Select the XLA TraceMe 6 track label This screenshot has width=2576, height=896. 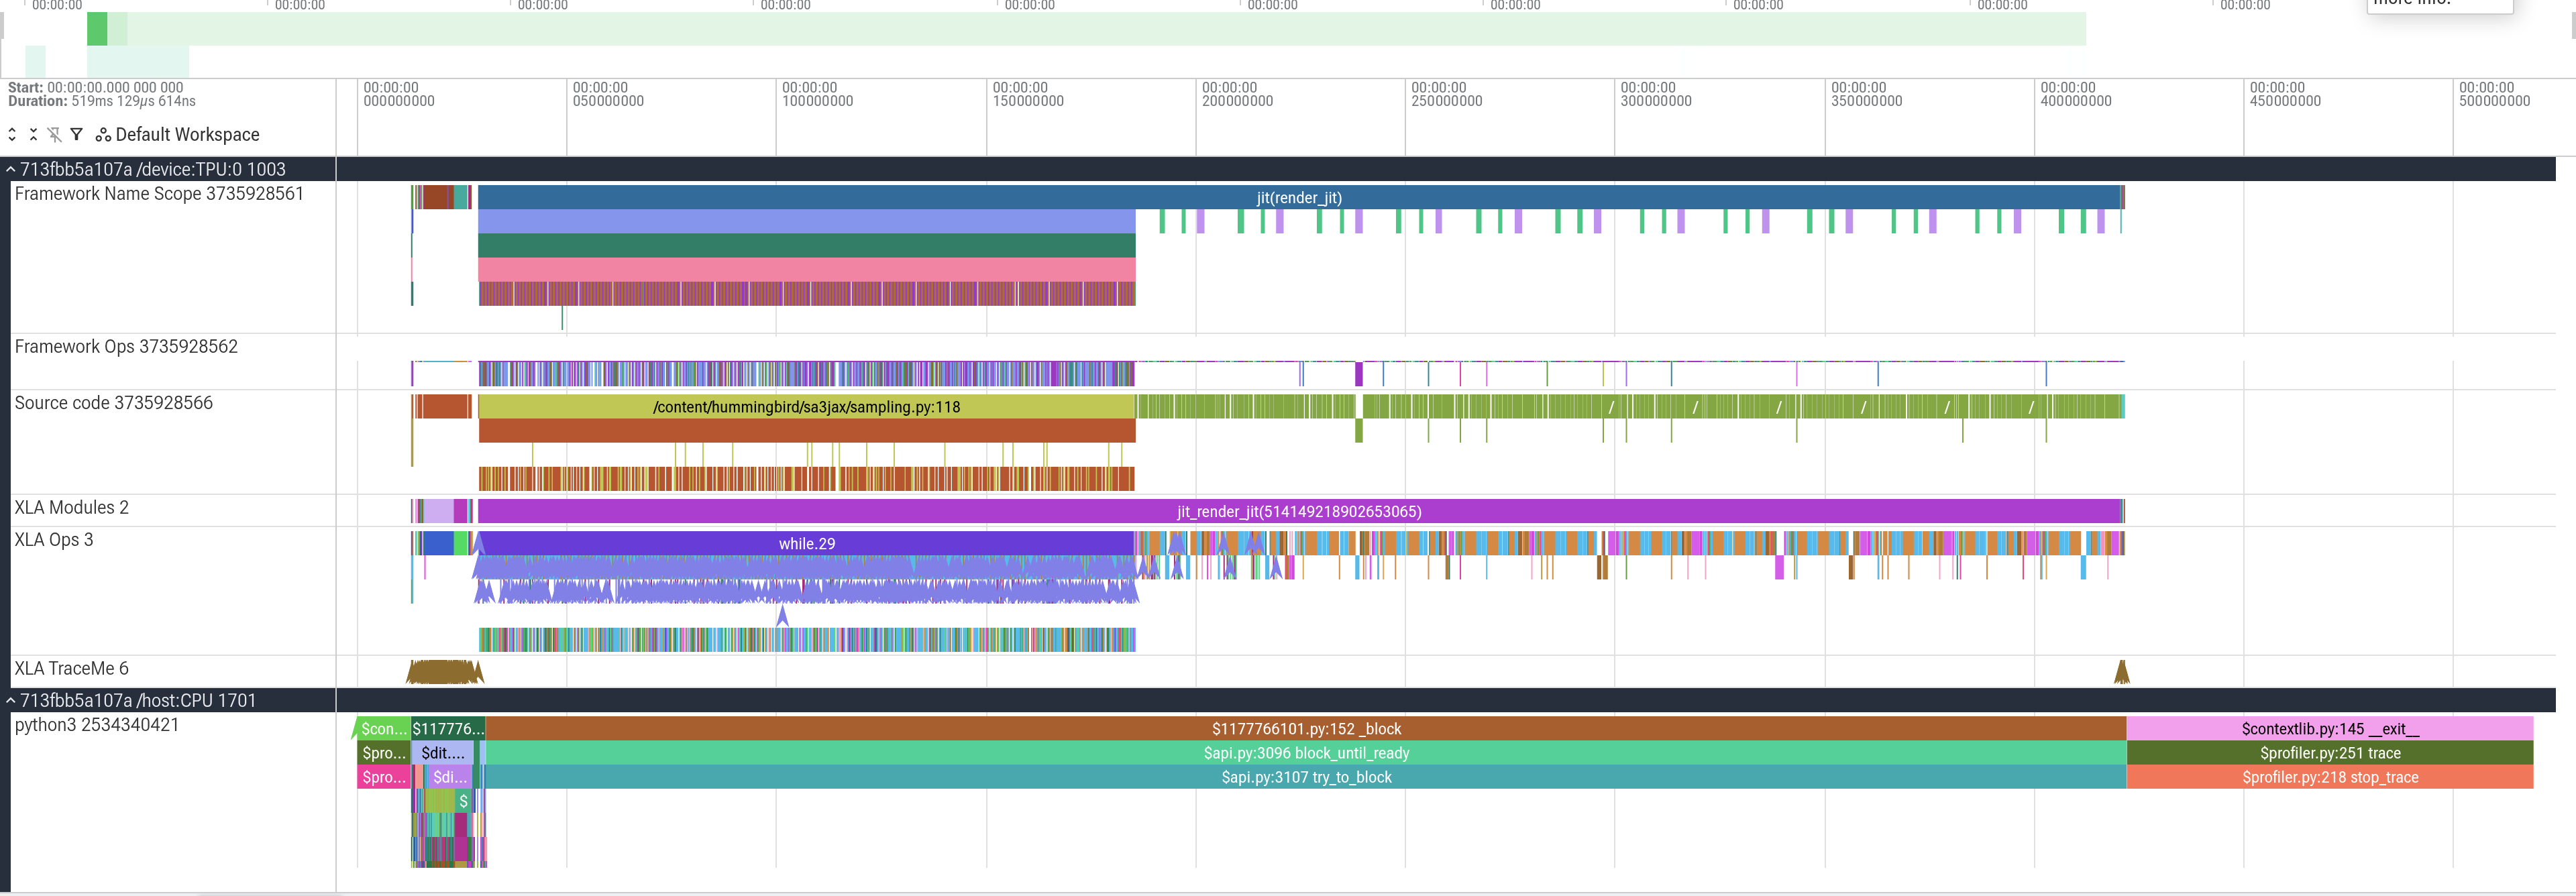click(71, 669)
